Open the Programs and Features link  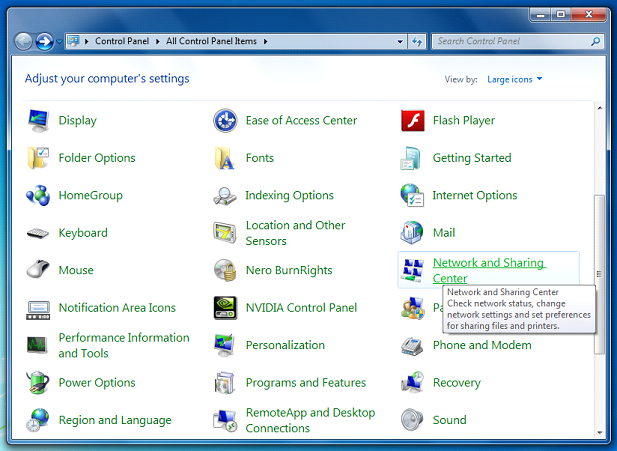(x=306, y=383)
